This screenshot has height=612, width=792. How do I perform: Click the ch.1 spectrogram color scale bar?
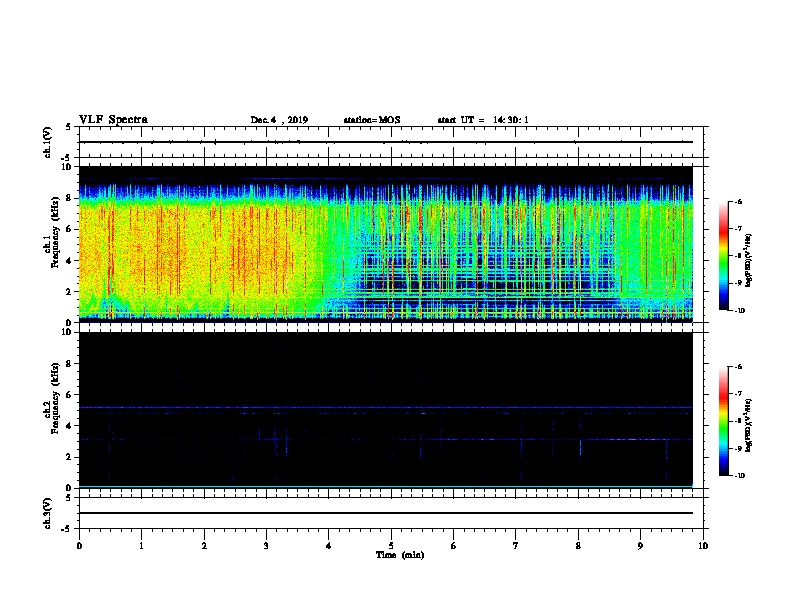click(x=723, y=256)
